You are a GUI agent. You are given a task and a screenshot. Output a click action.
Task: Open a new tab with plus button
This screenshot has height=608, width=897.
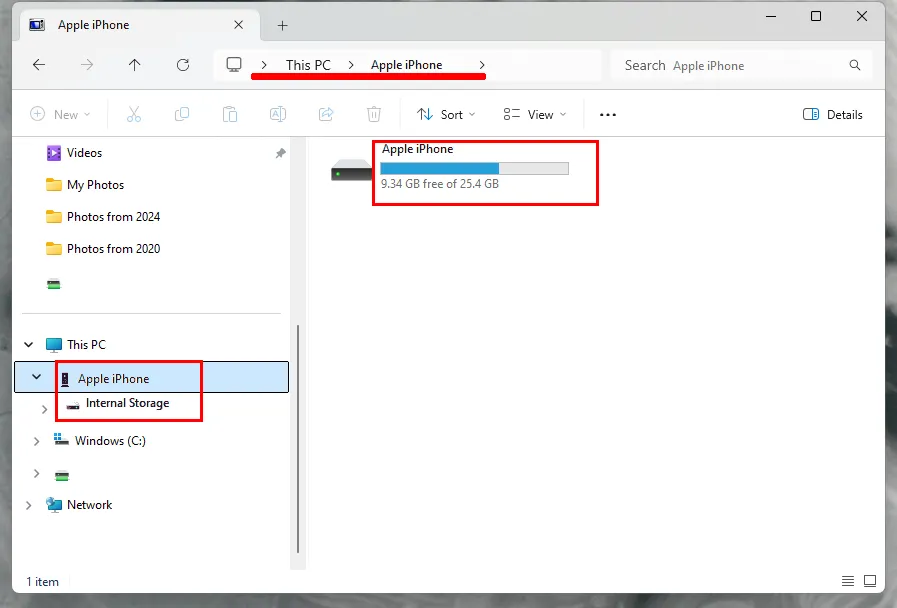point(282,25)
